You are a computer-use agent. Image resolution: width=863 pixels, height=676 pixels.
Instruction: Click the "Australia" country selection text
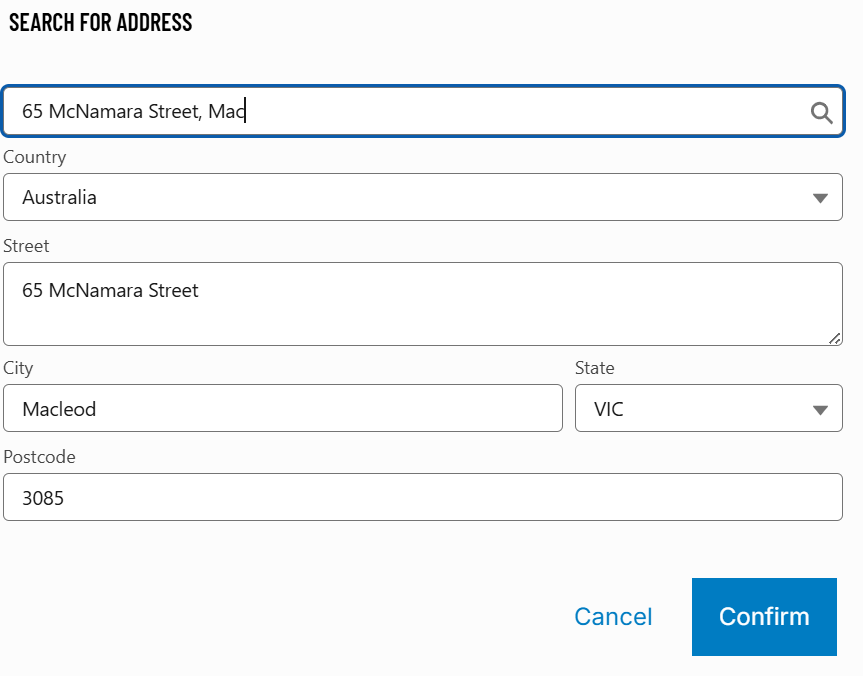pyautogui.click(x=60, y=198)
